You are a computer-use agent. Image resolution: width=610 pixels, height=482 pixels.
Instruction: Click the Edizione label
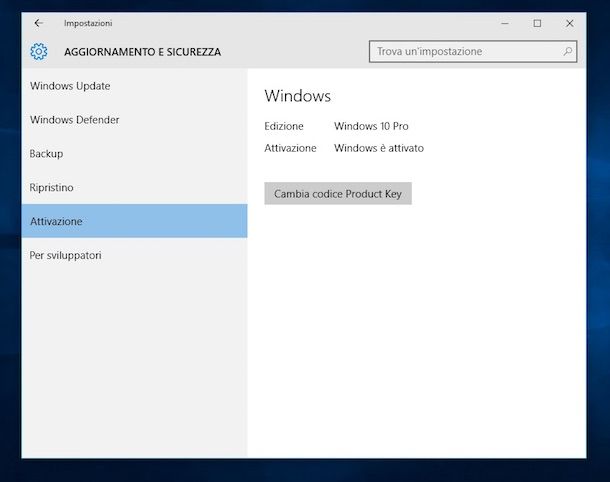[x=284, y=126]
